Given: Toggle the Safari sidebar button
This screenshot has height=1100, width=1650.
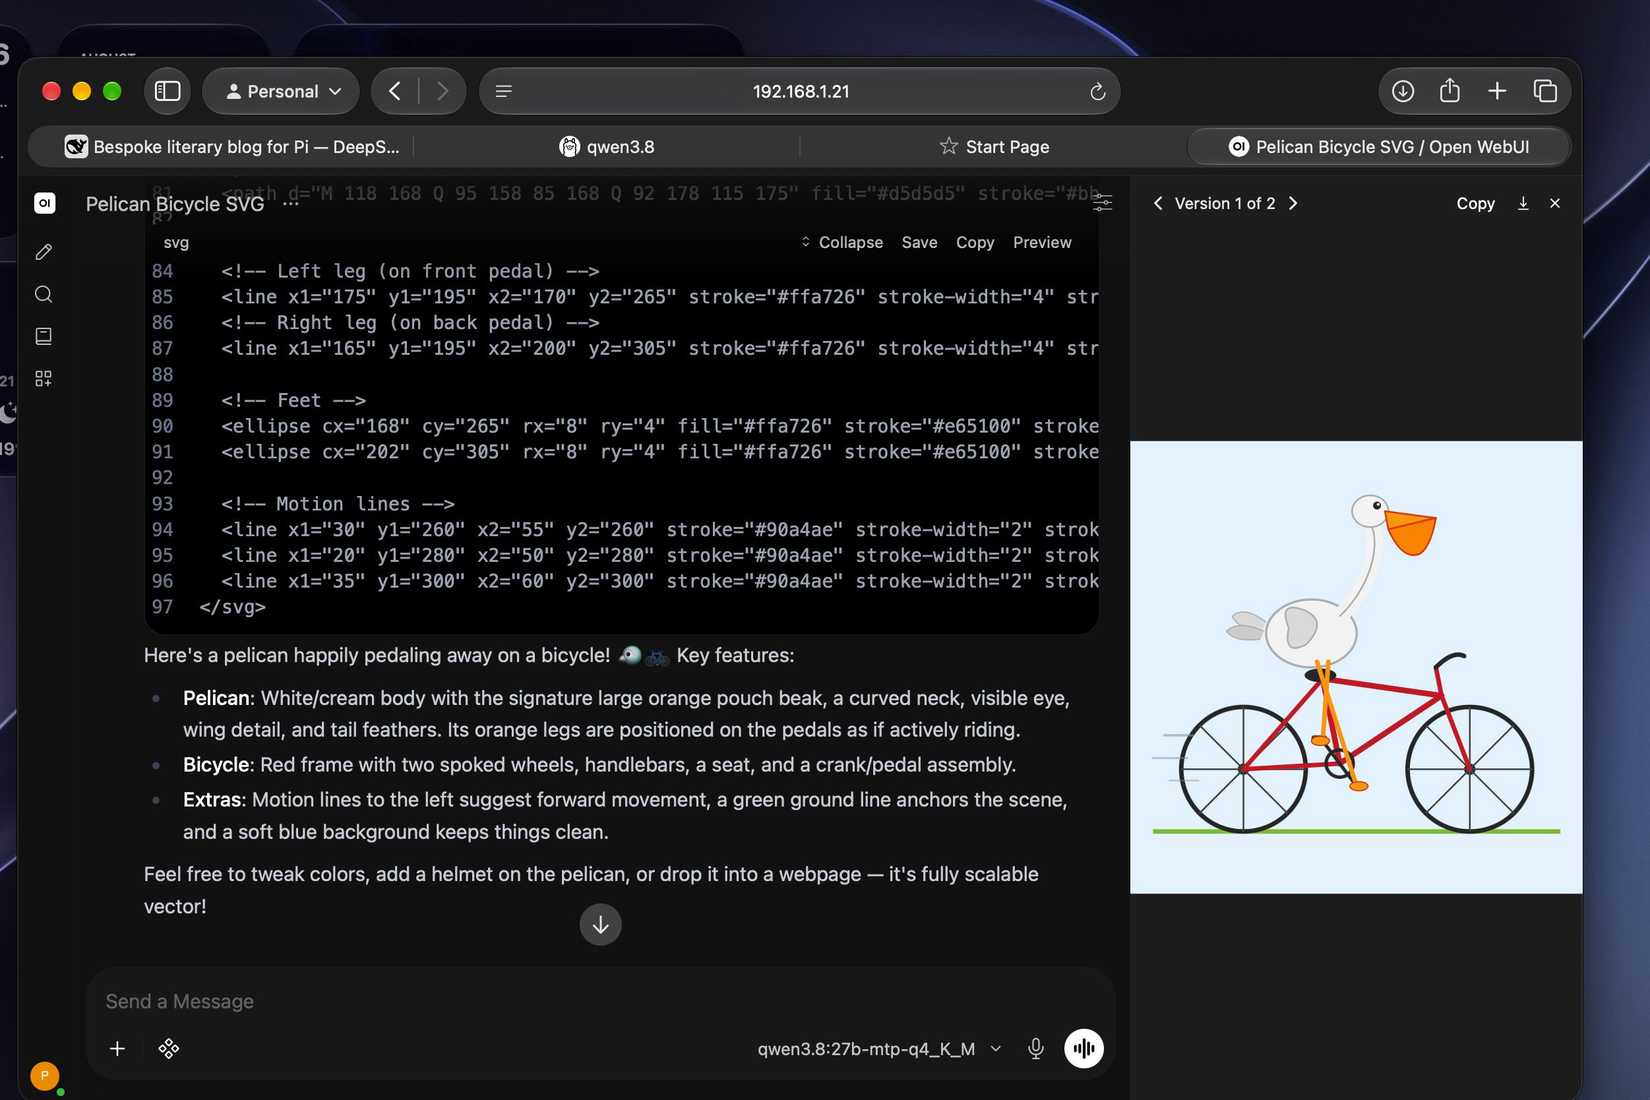Looking at the screenshot, I should tap(168, 91).
